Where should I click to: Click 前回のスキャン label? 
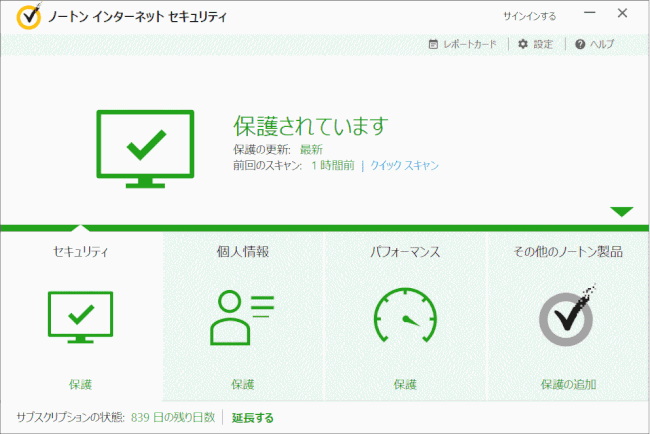pyautogui.click(x=267, y=165)
